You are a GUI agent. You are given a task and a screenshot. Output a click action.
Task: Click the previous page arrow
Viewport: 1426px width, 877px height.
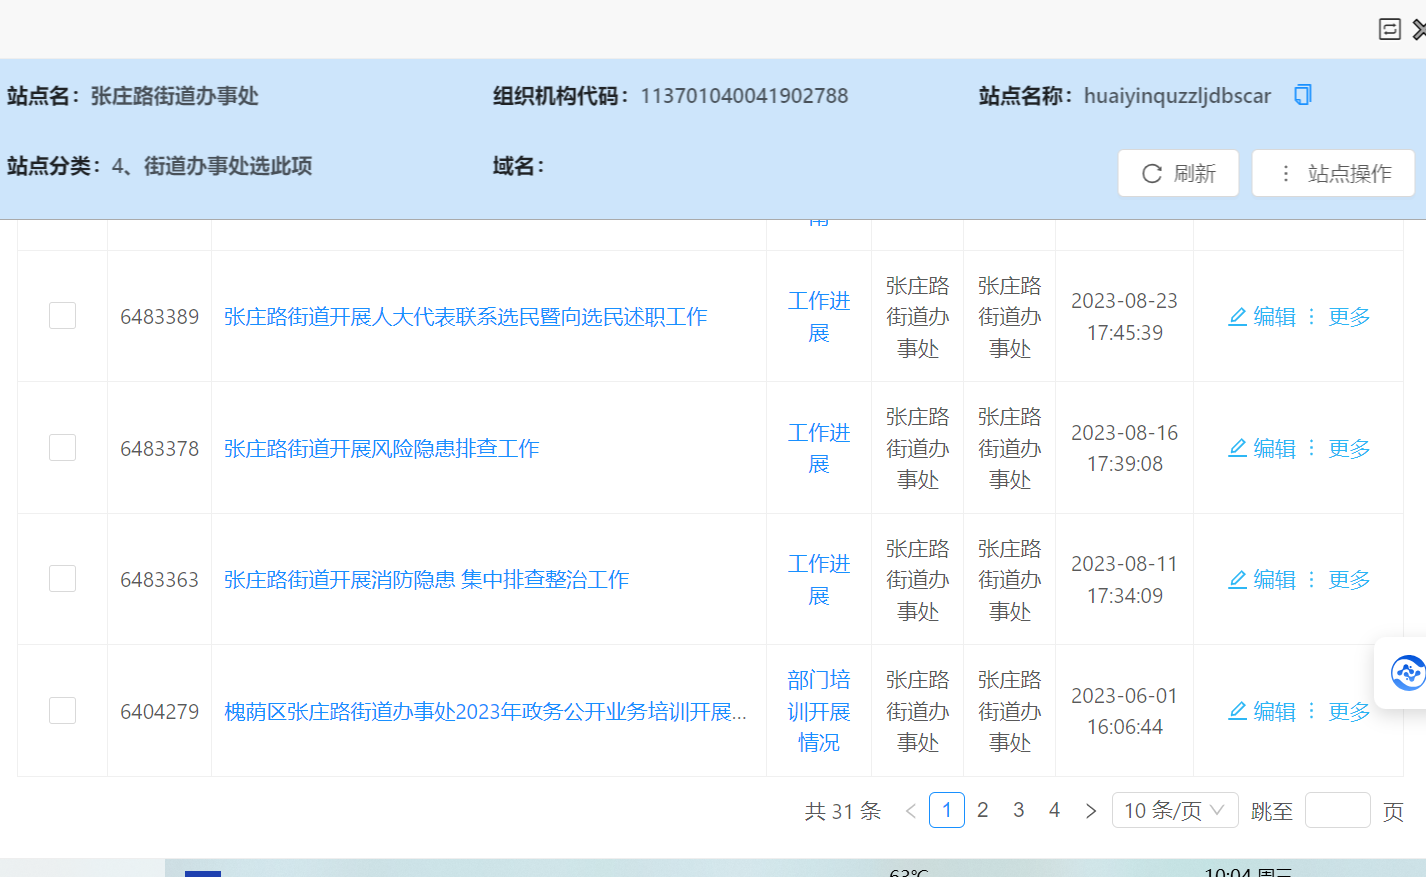[910, 810]
